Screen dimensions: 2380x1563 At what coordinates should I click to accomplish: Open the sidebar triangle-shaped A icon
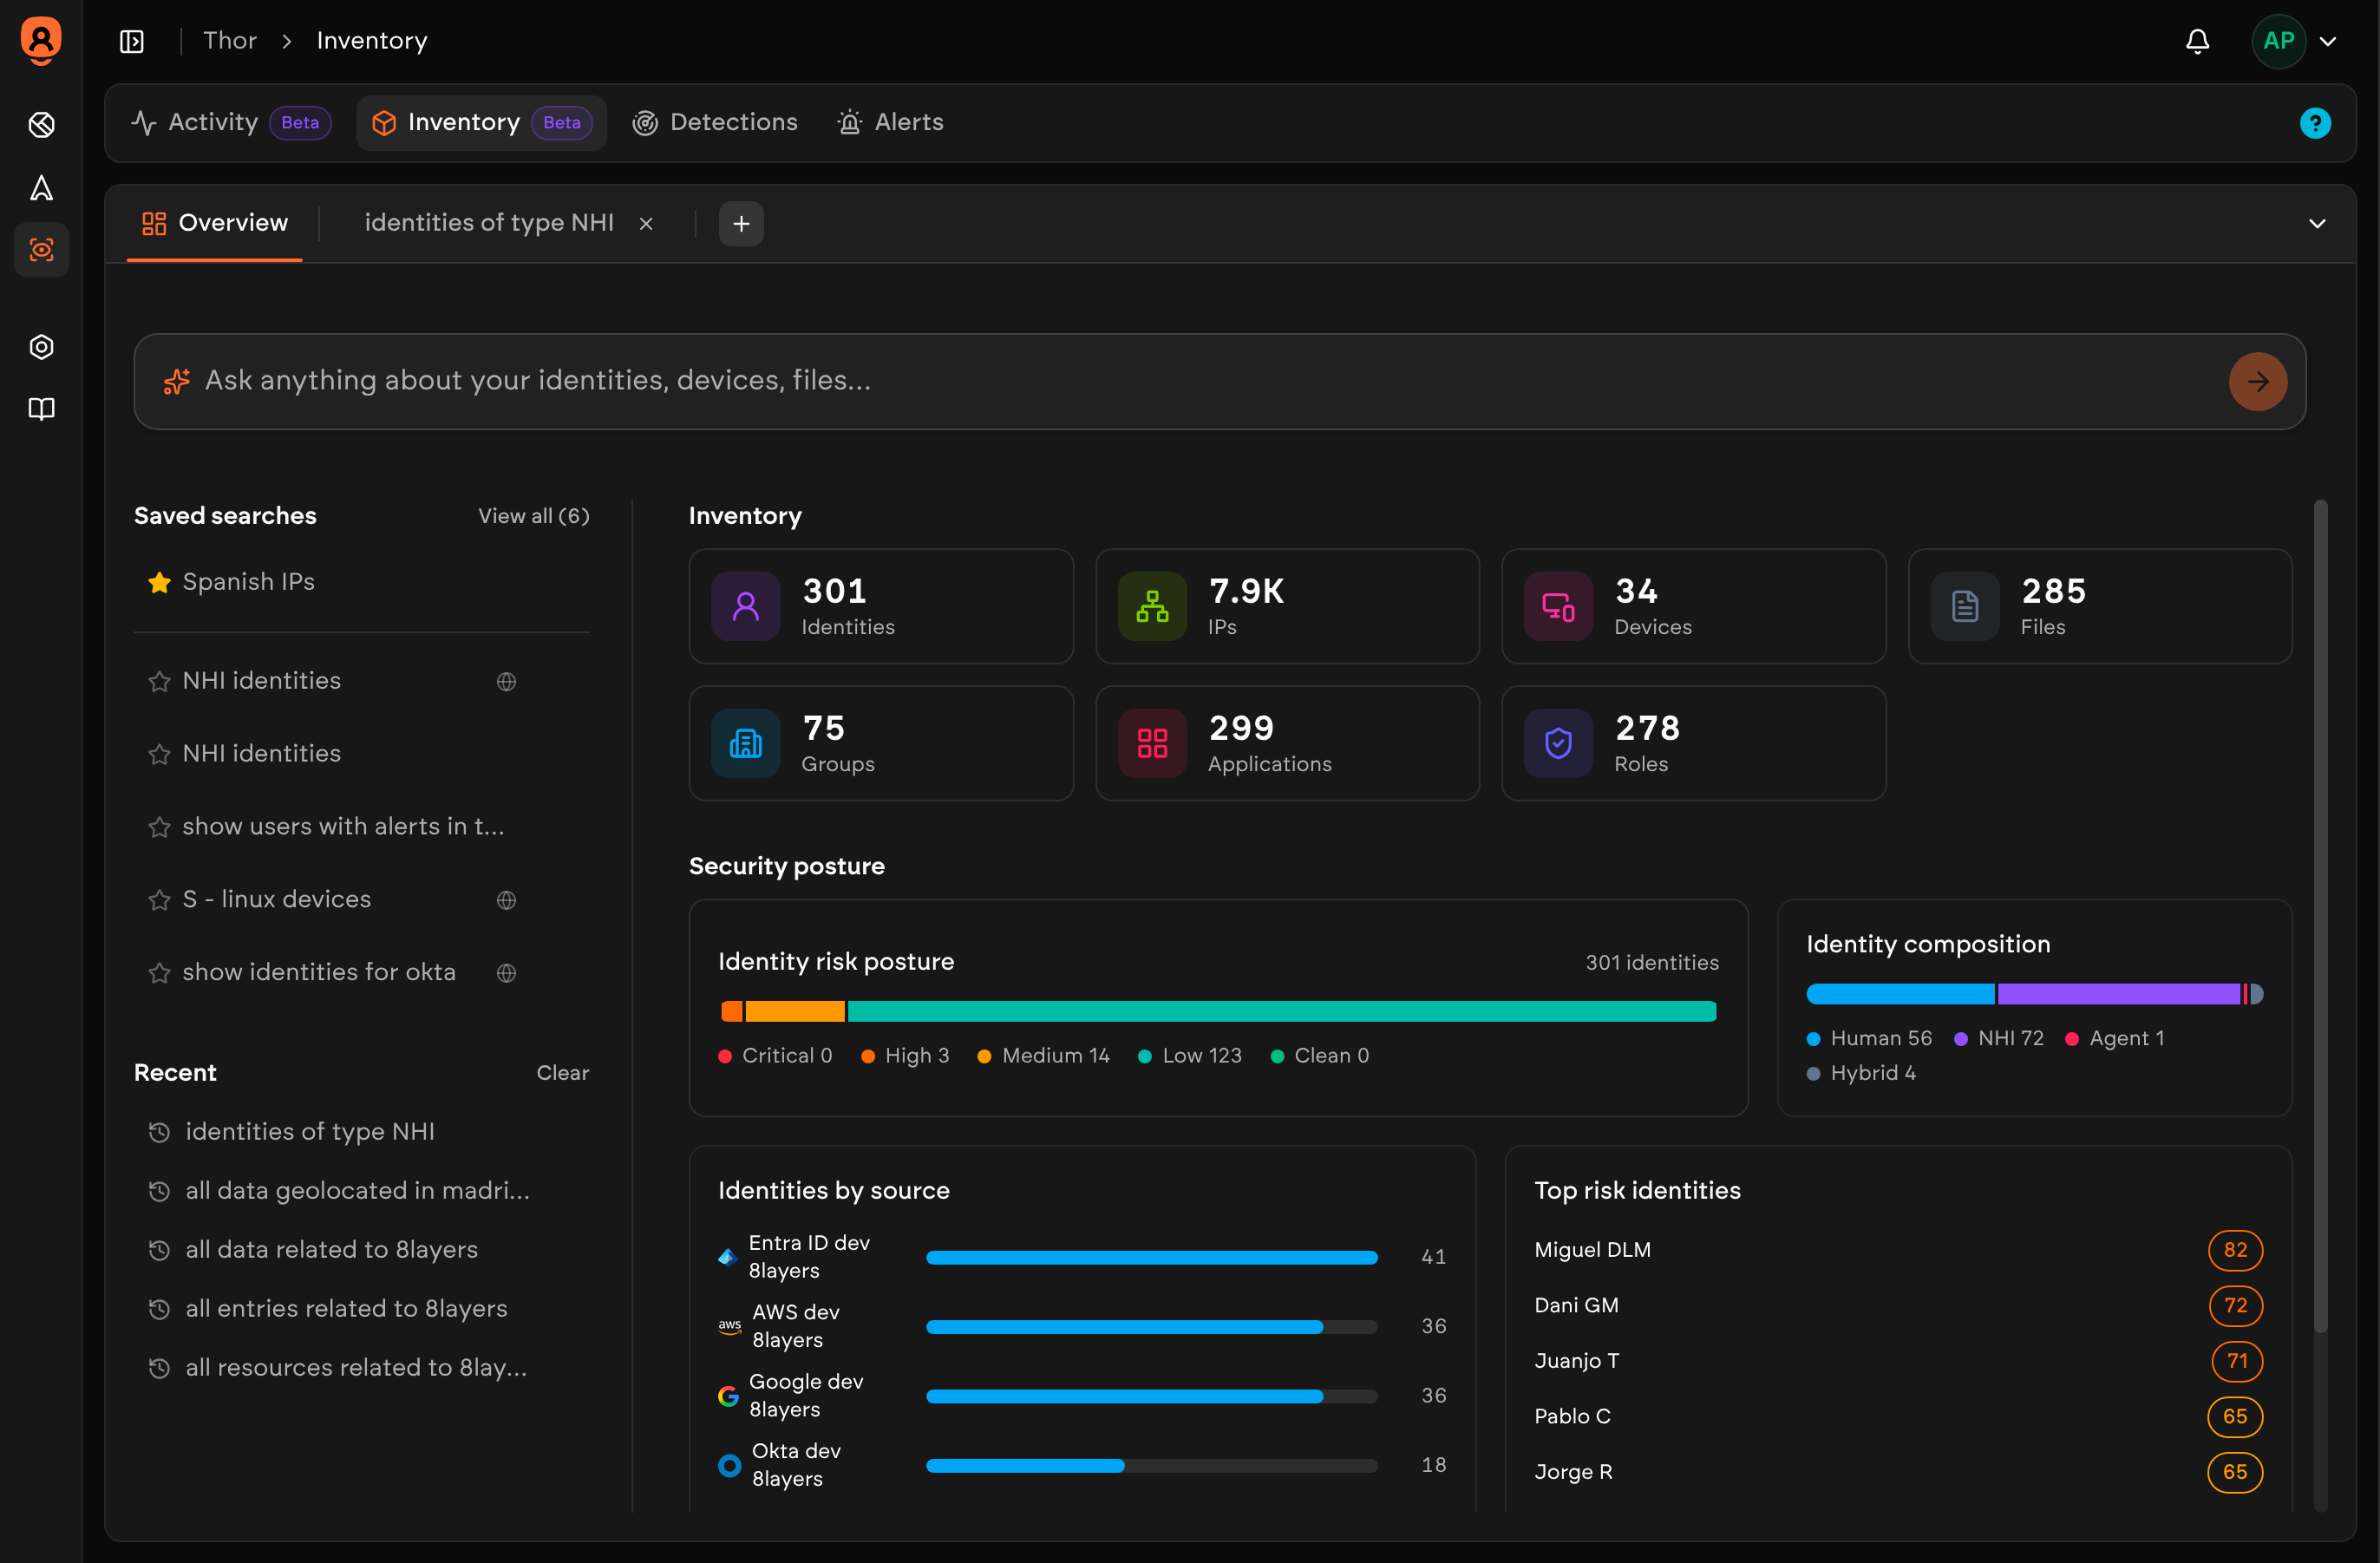[x=41, y=188]
